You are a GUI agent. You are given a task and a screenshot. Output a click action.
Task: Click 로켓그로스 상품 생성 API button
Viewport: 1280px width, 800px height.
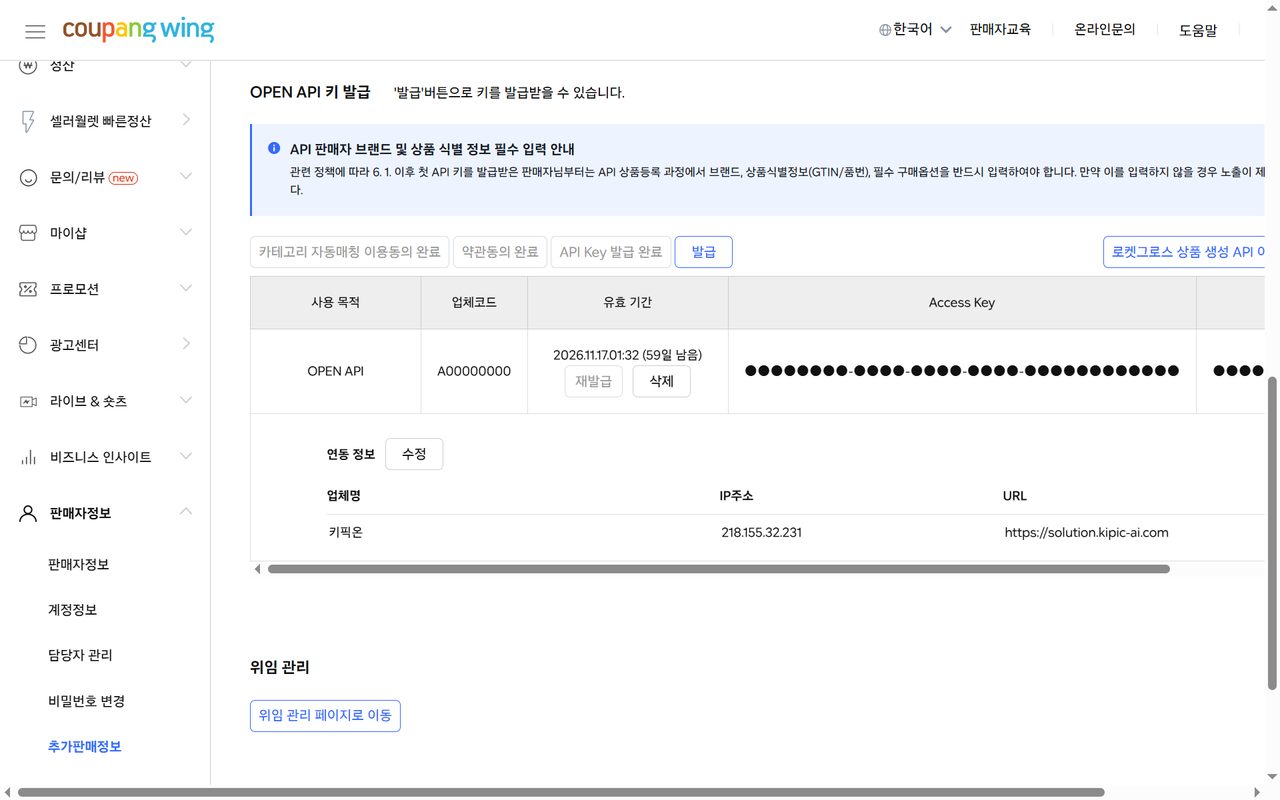tap(1186, 252)
